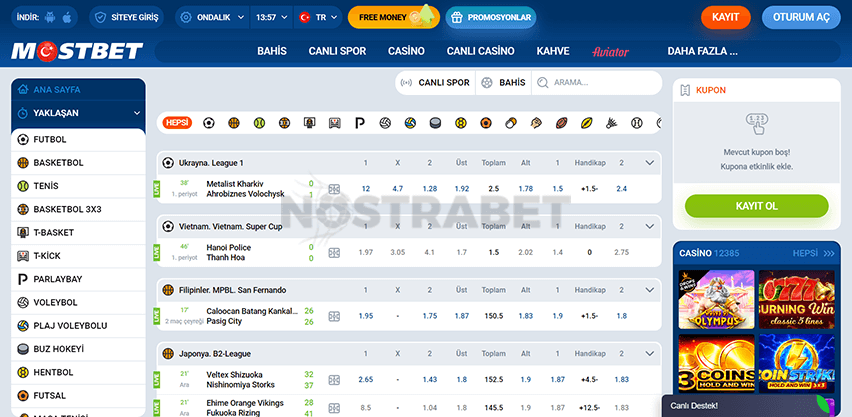Select the handball icon in sport strip
This screenshot has height=417, width=852.
(461, 123)
